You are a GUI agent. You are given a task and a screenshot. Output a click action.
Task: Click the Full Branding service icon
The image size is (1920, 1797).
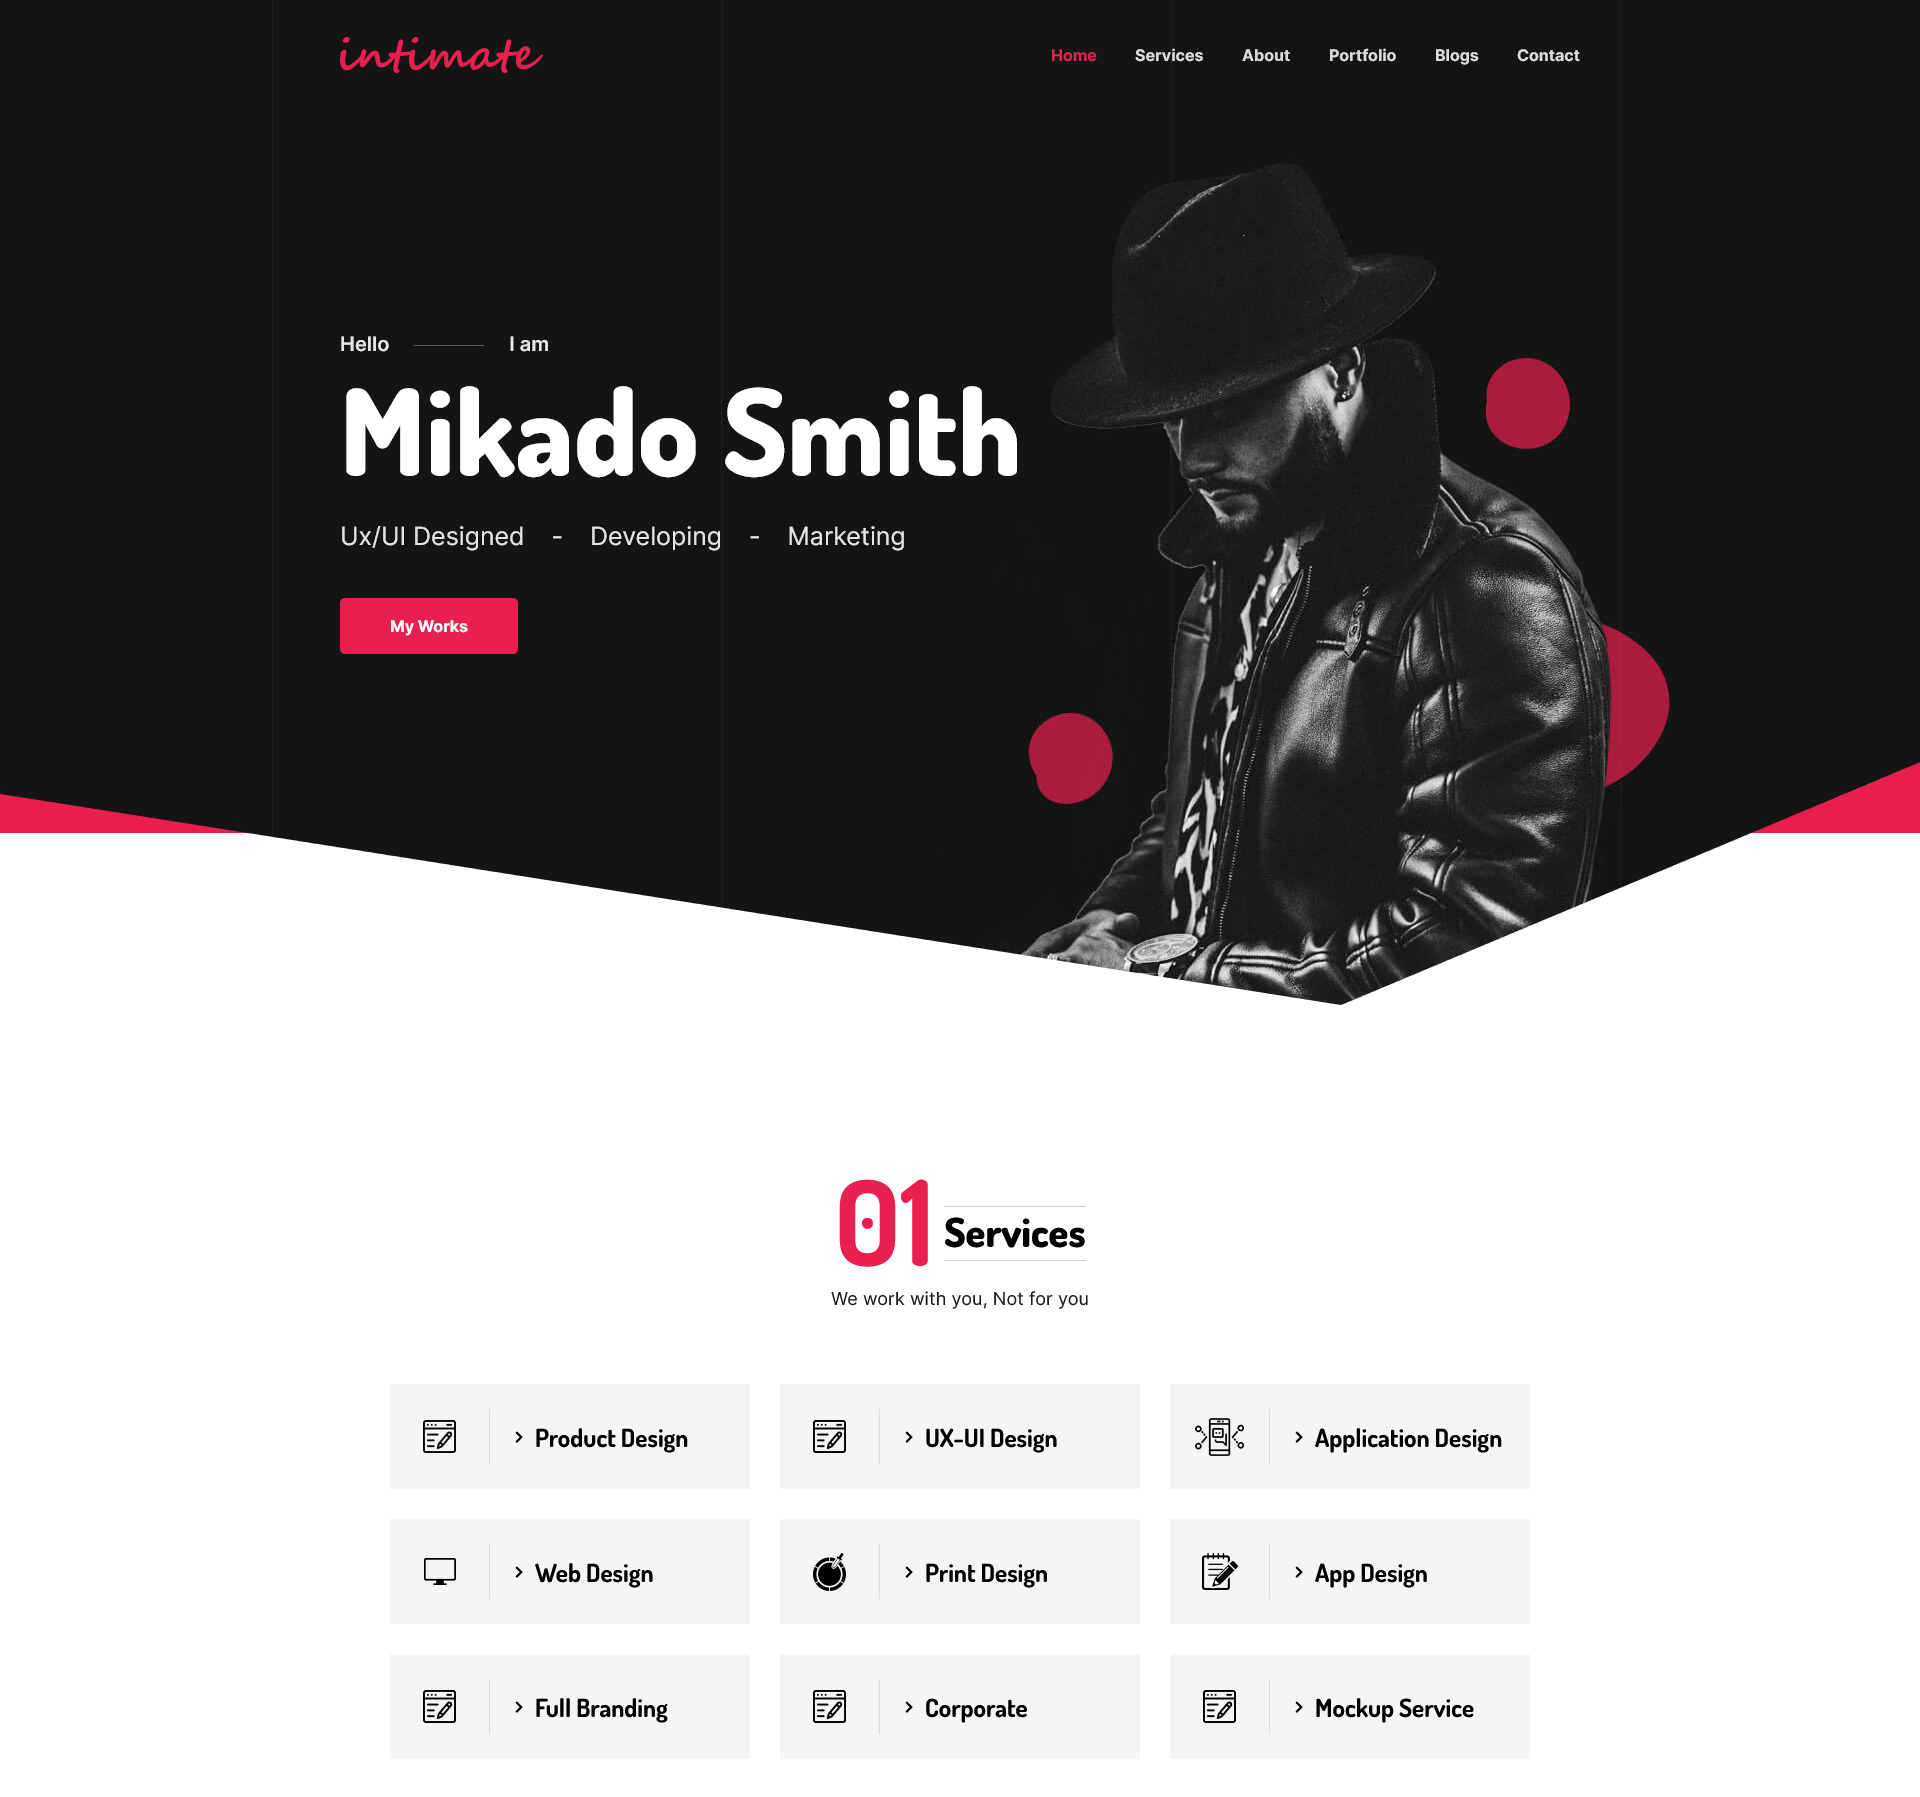pos(441,1706)
